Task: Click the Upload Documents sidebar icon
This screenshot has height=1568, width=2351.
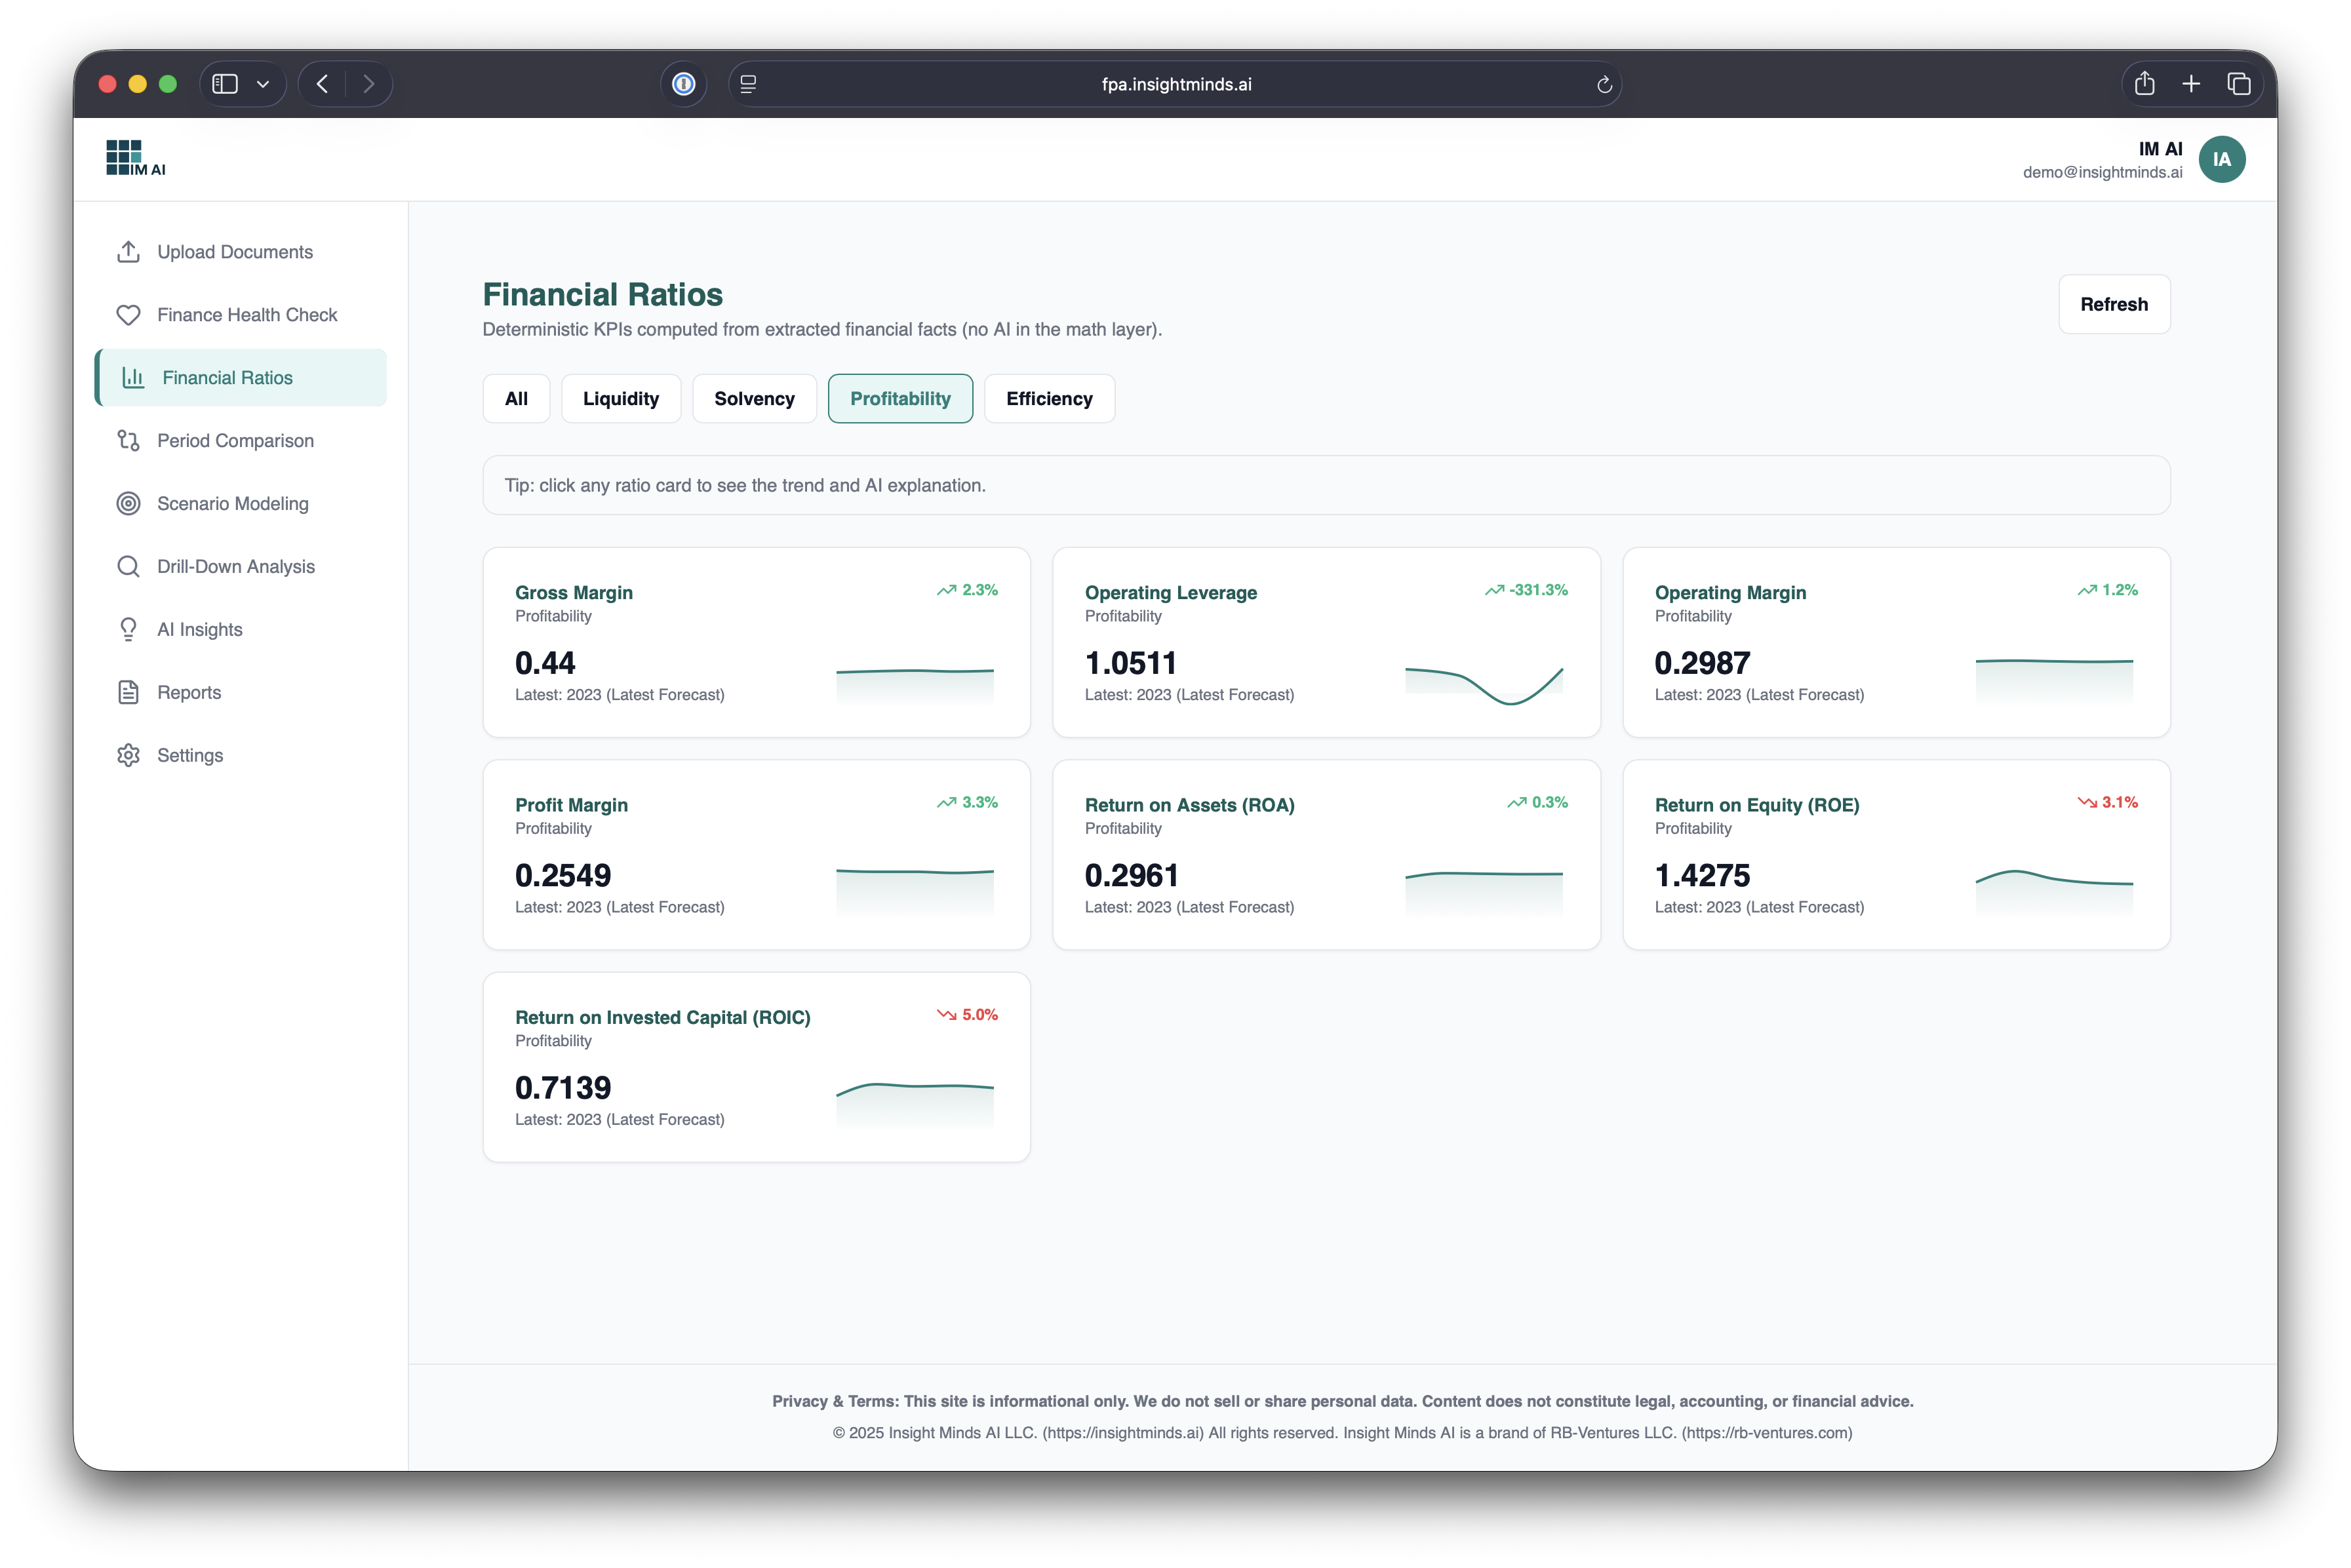Action: click(128, 252)
